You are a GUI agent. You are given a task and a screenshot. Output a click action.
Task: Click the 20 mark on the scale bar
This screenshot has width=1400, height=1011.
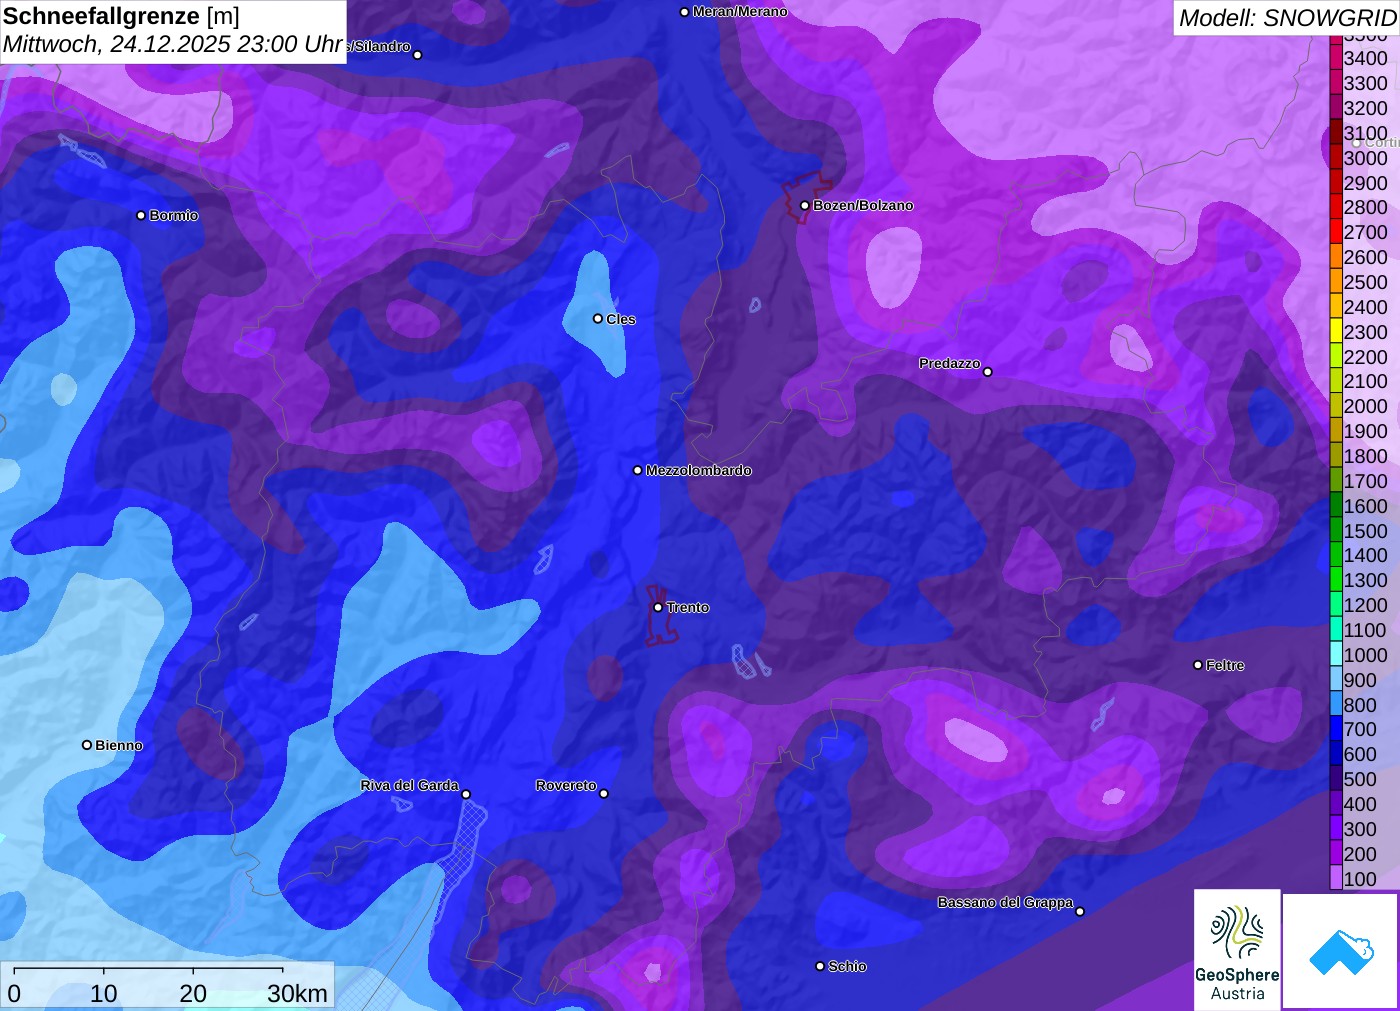click(x=193, y=993)
